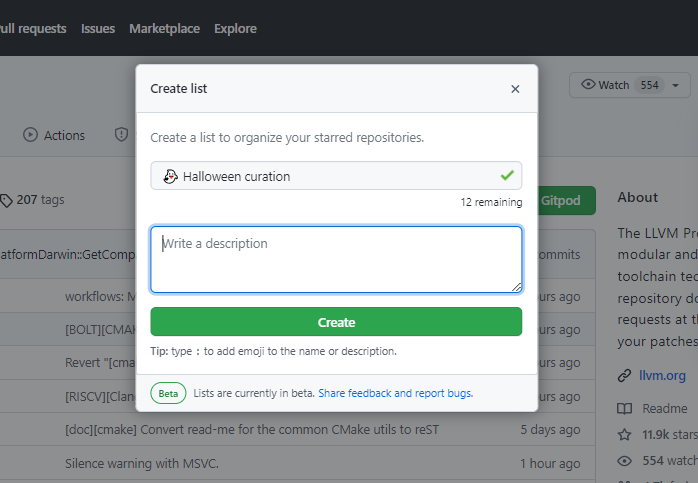
Task: Open 'Share feedback and report bugs' link
Action: click(395, 393)
